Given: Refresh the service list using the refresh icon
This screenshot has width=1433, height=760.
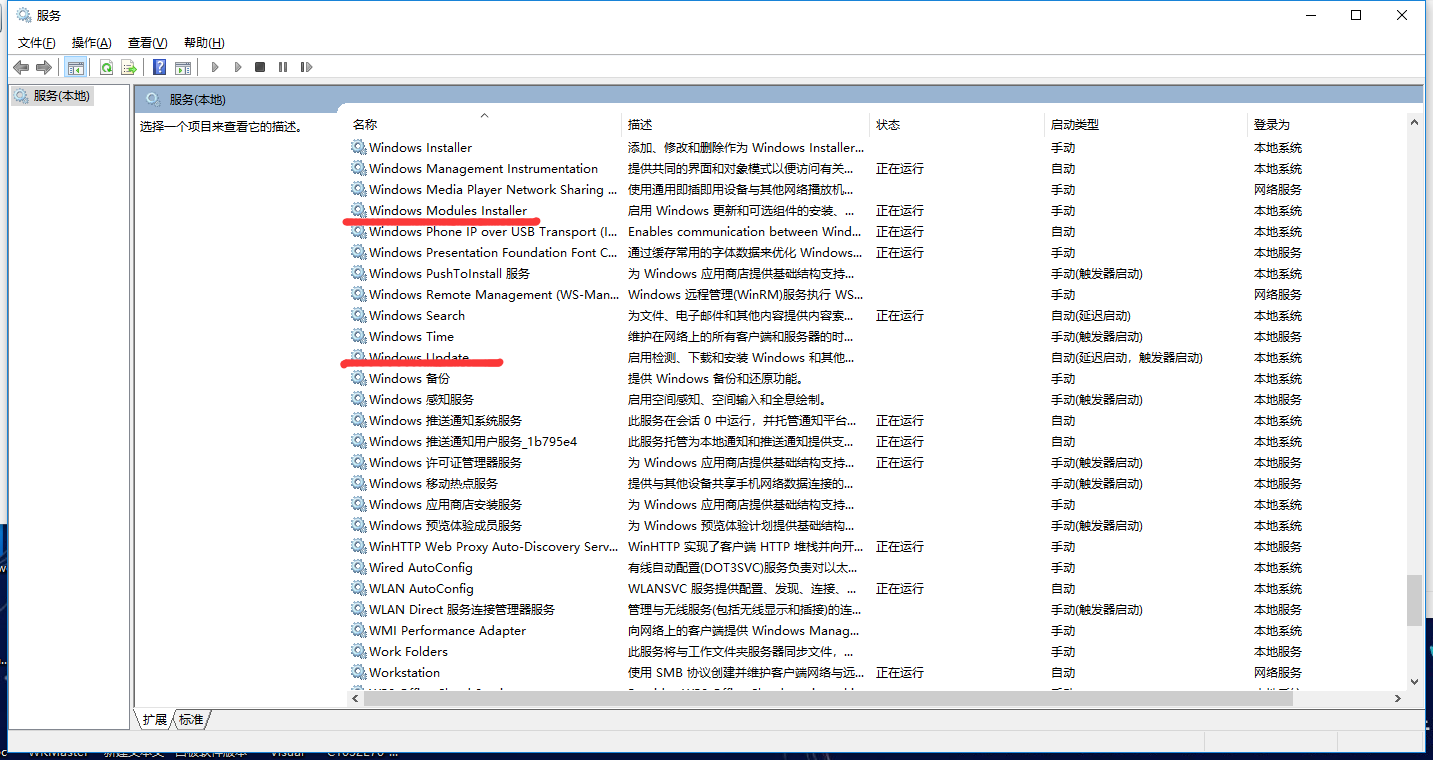Looking at the screenshot, I should (x=106, y=66).
